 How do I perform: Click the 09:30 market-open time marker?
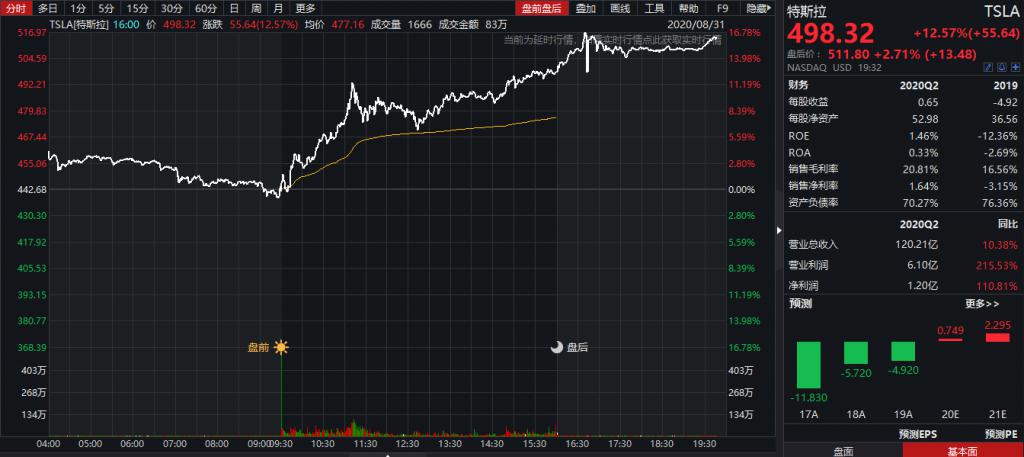pos(282,443)
